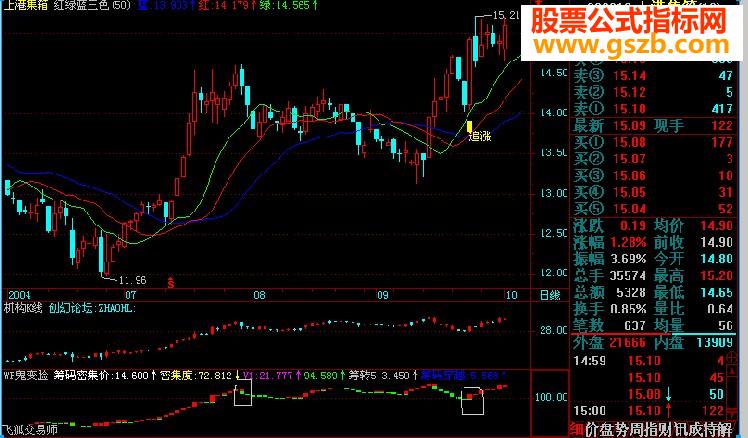Click the 飞狐交易师 label
Image resolution: width=748 pixels, height=438 pixels.
click(31, 430)
